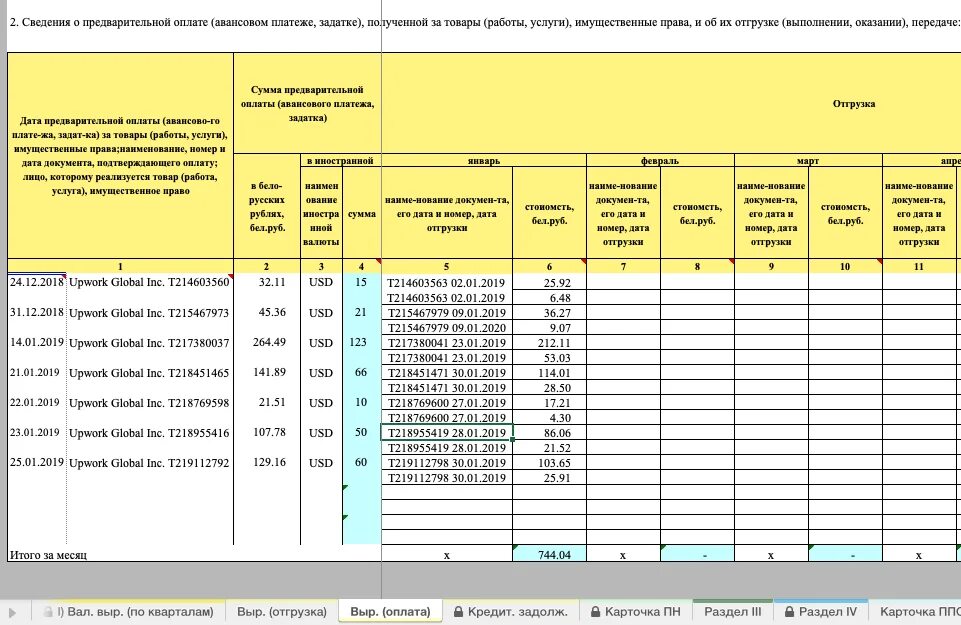Select the cost value 212.11
Screen dimensions: 961x625
click(x=549, y=343)
